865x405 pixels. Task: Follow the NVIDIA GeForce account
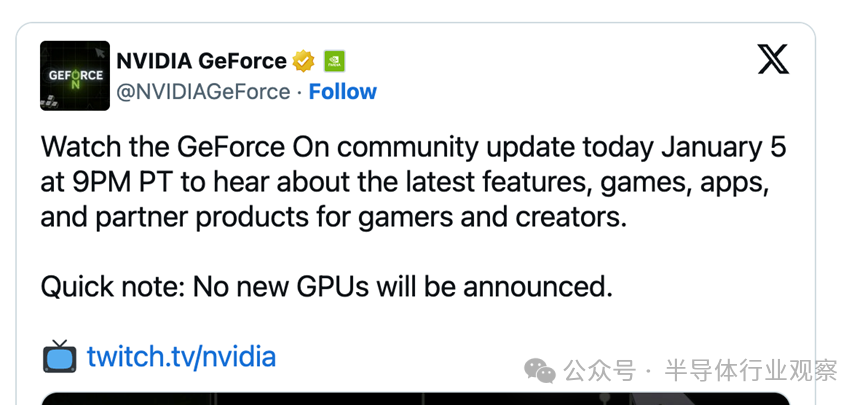pyautogui.click(x=342, y=92)
